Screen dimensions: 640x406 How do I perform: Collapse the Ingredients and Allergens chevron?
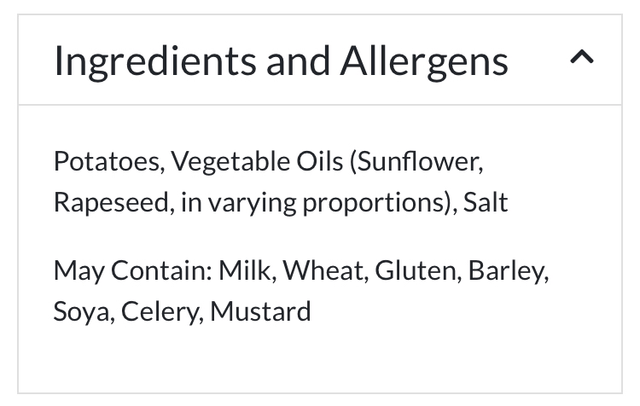tap(581, 59)
